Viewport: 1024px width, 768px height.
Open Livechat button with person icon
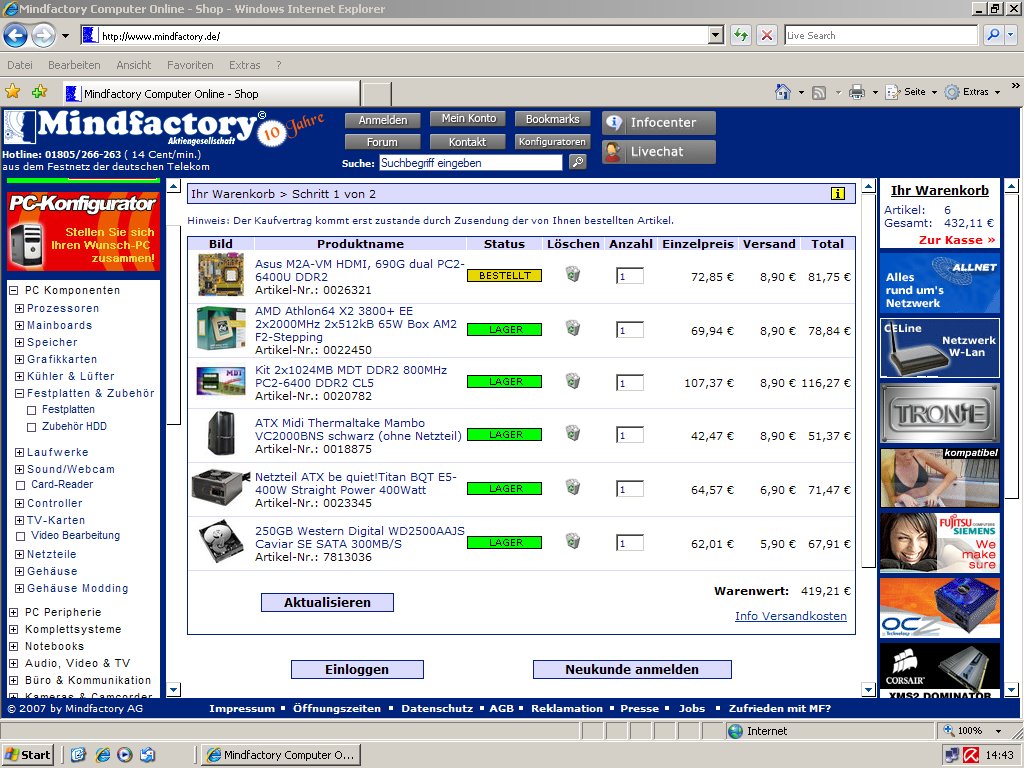(658, 152)
